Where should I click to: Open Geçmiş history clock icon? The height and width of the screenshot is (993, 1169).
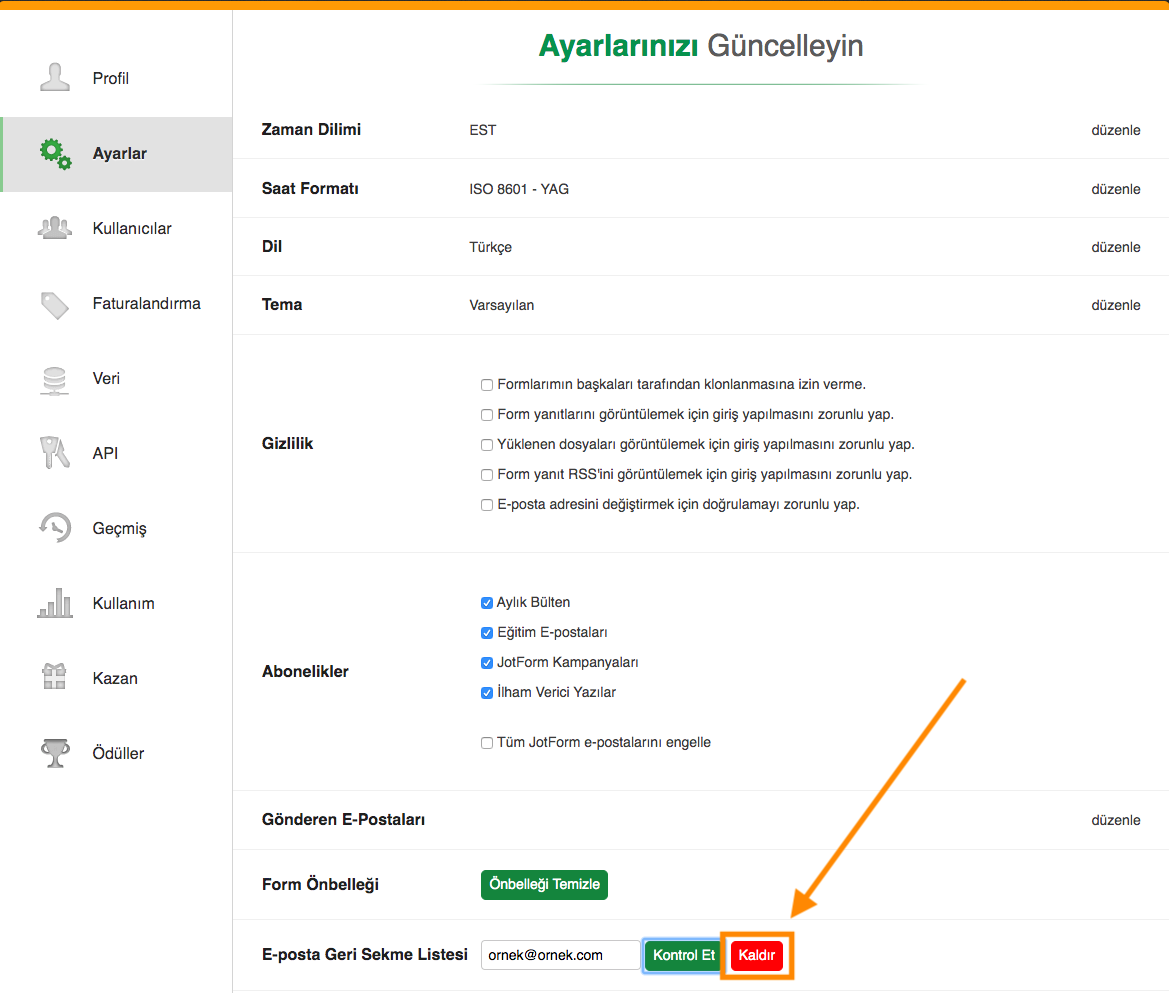(x=55, y=528)
